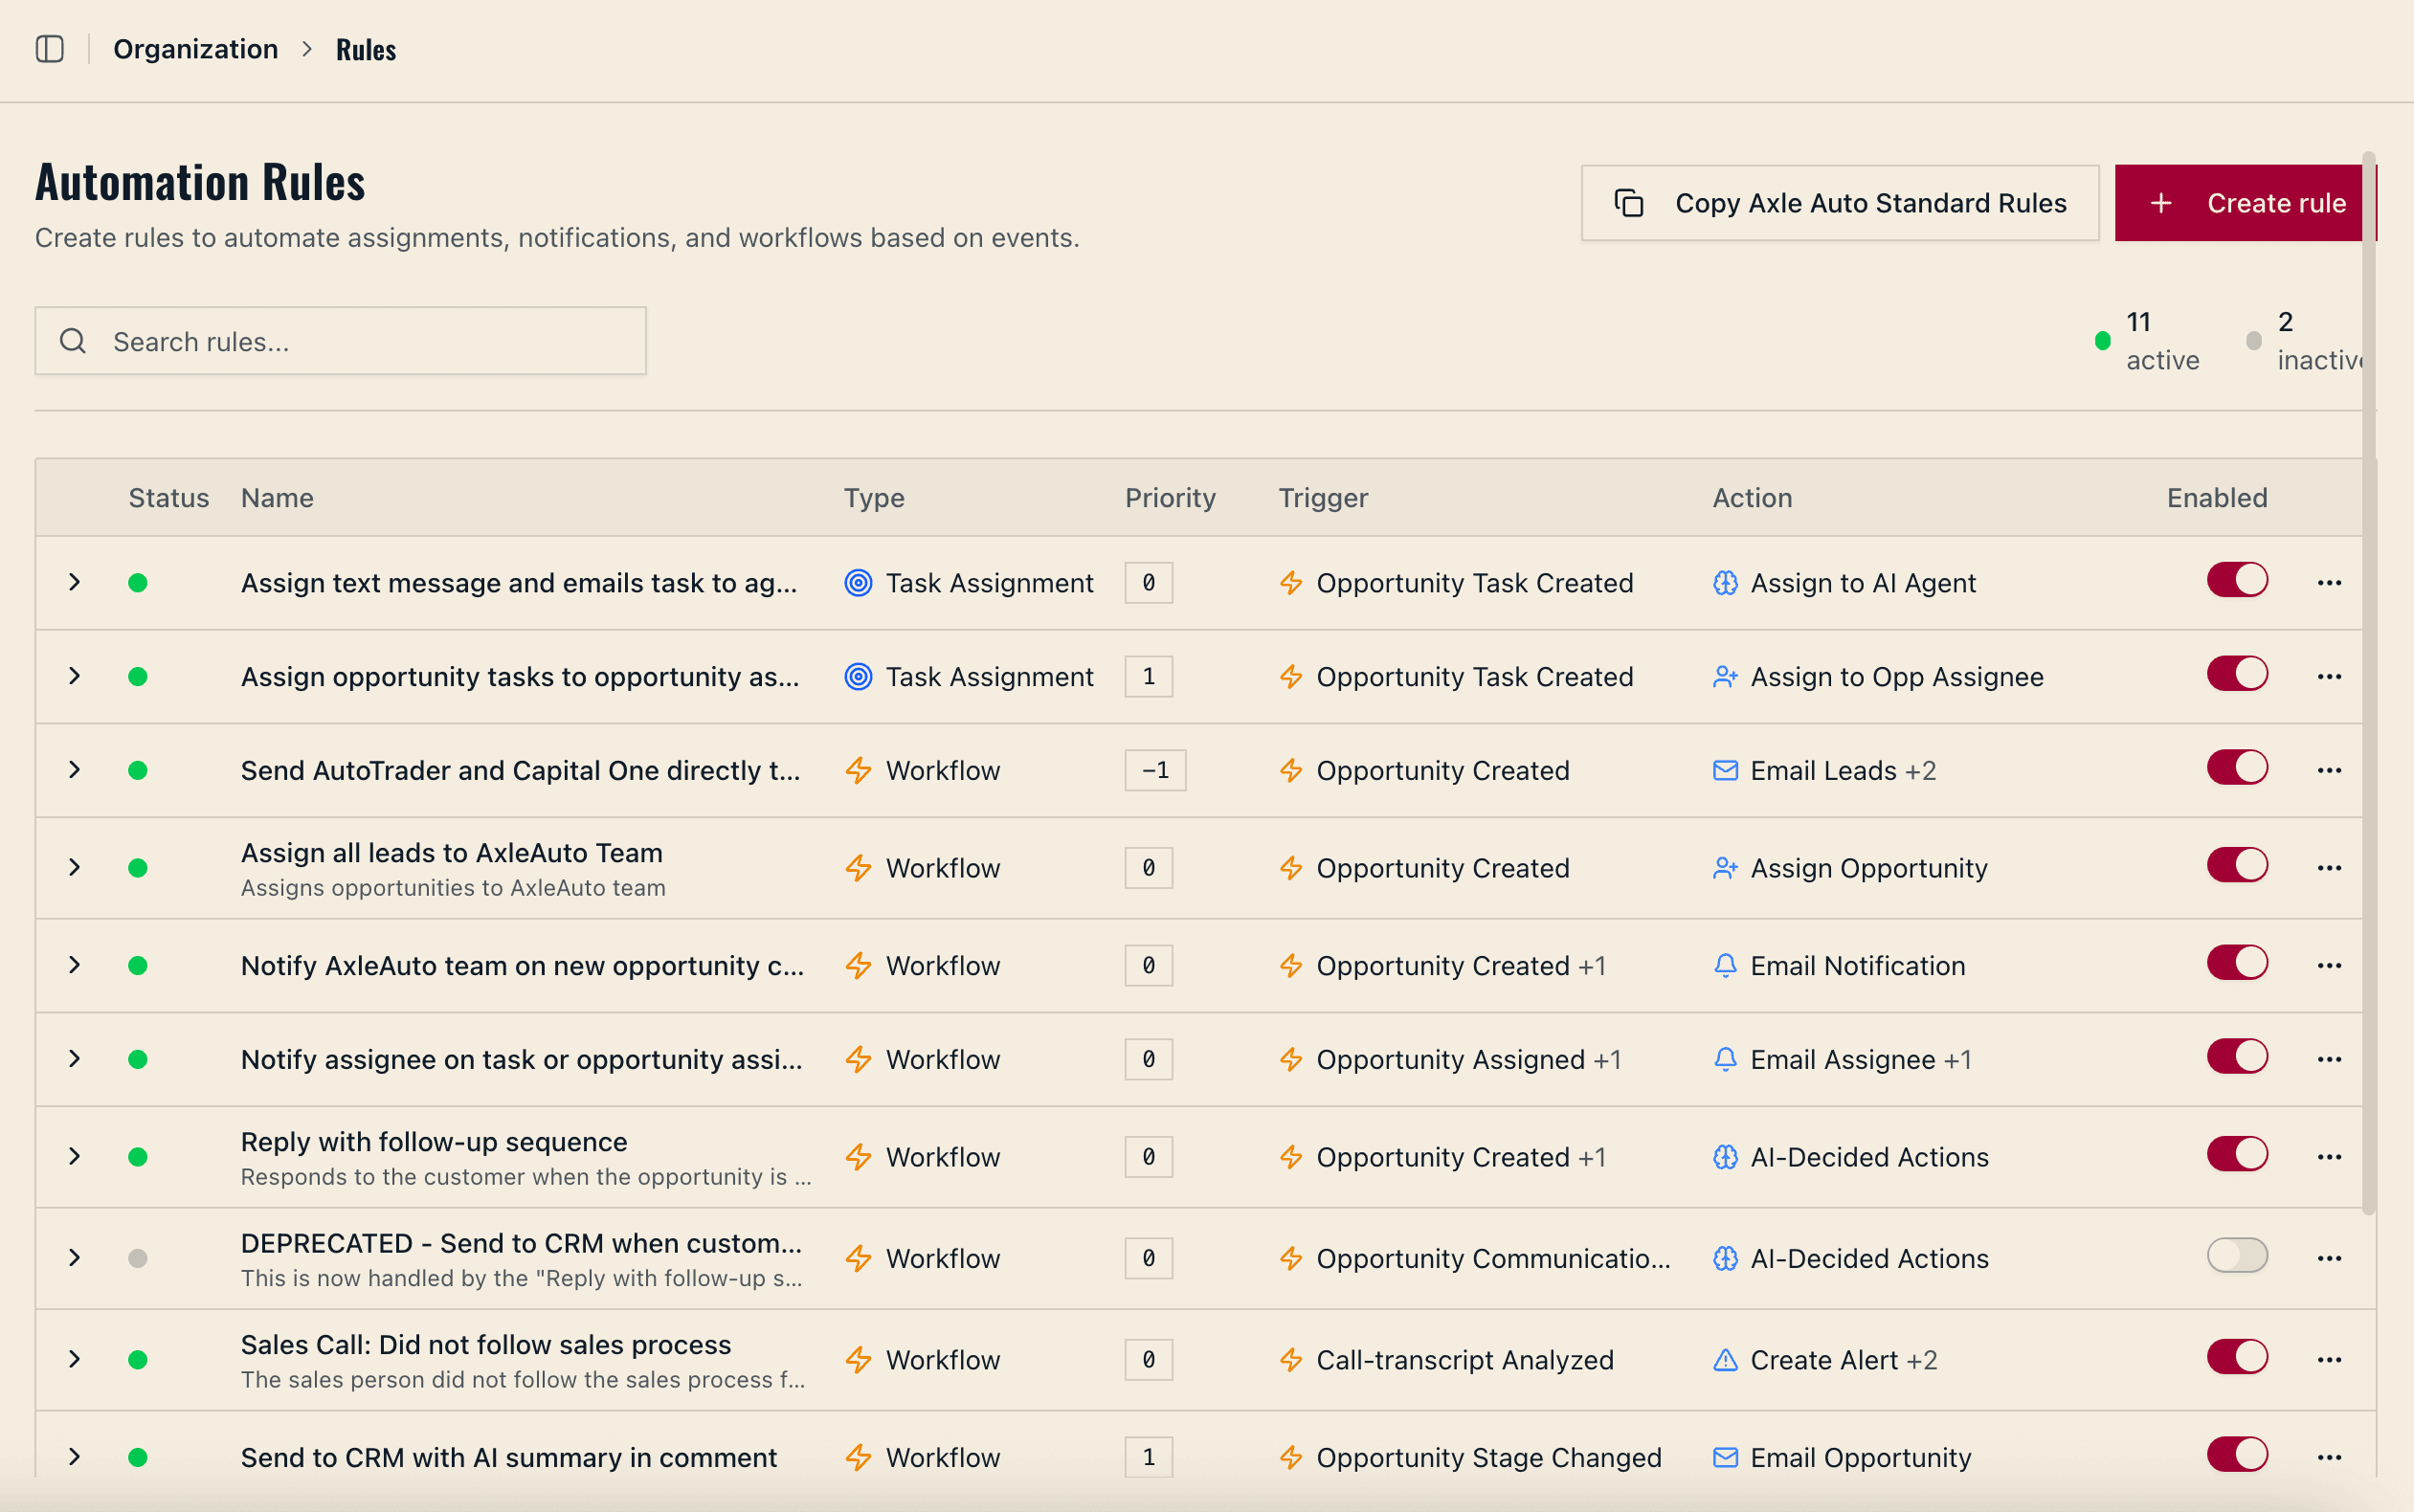Expand the Send AutoTrader and Capital One row
Screen dimensions: 2414x1512
tap(74, 770)
